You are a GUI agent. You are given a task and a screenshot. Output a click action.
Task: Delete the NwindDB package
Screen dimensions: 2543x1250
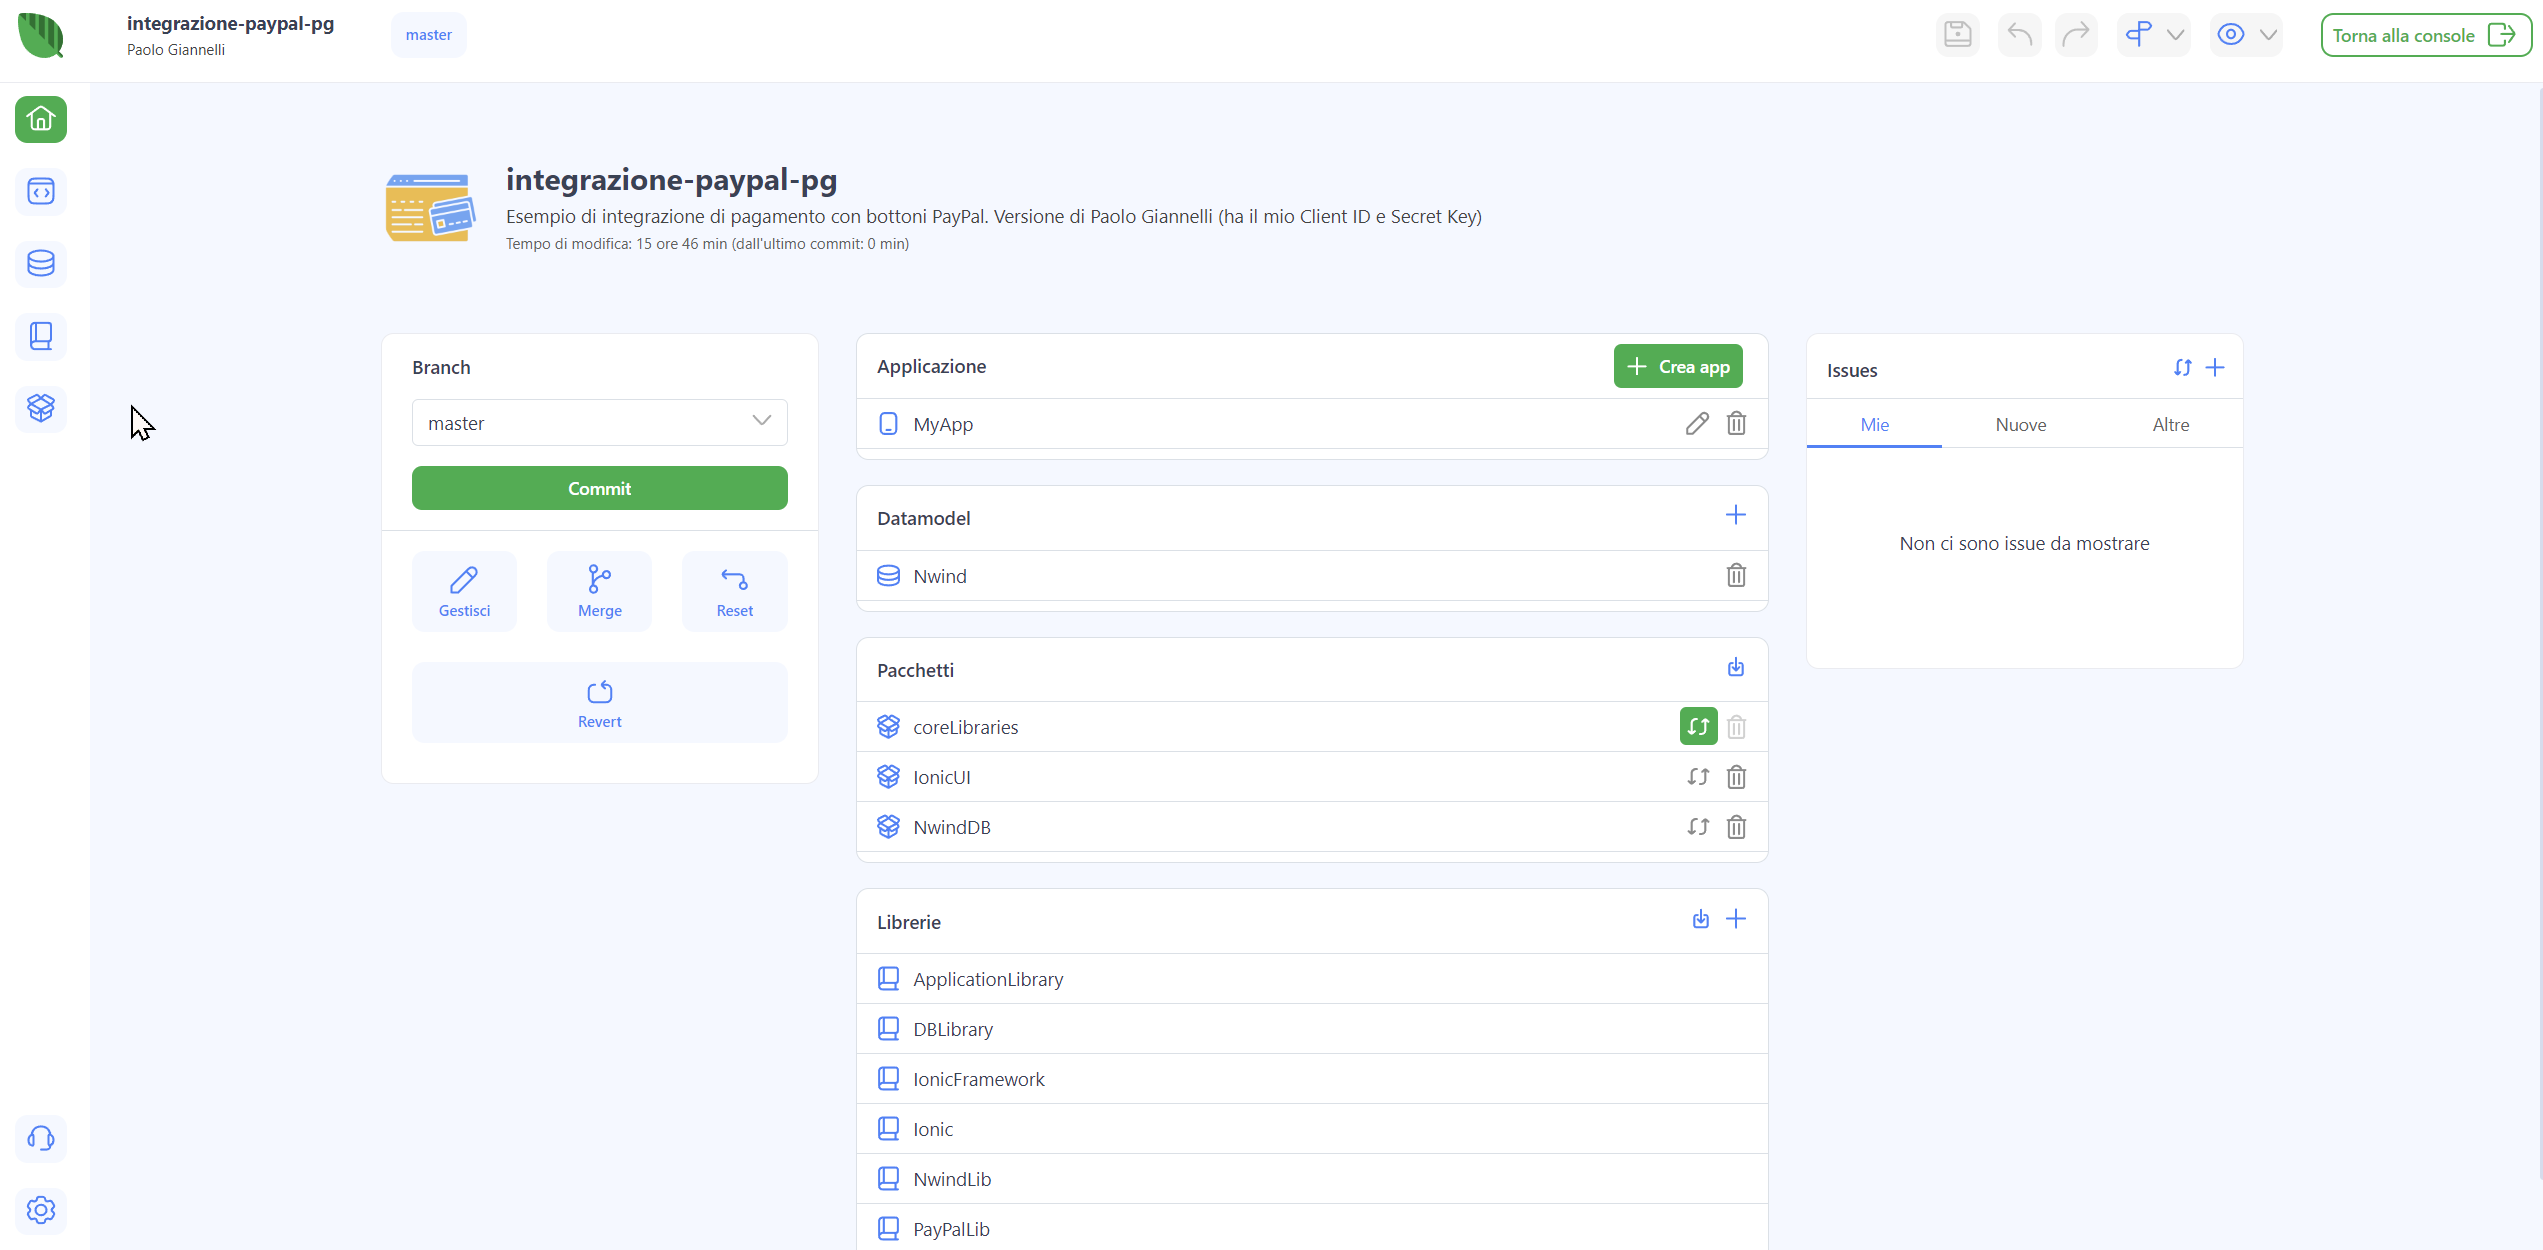pos(1736,827)
